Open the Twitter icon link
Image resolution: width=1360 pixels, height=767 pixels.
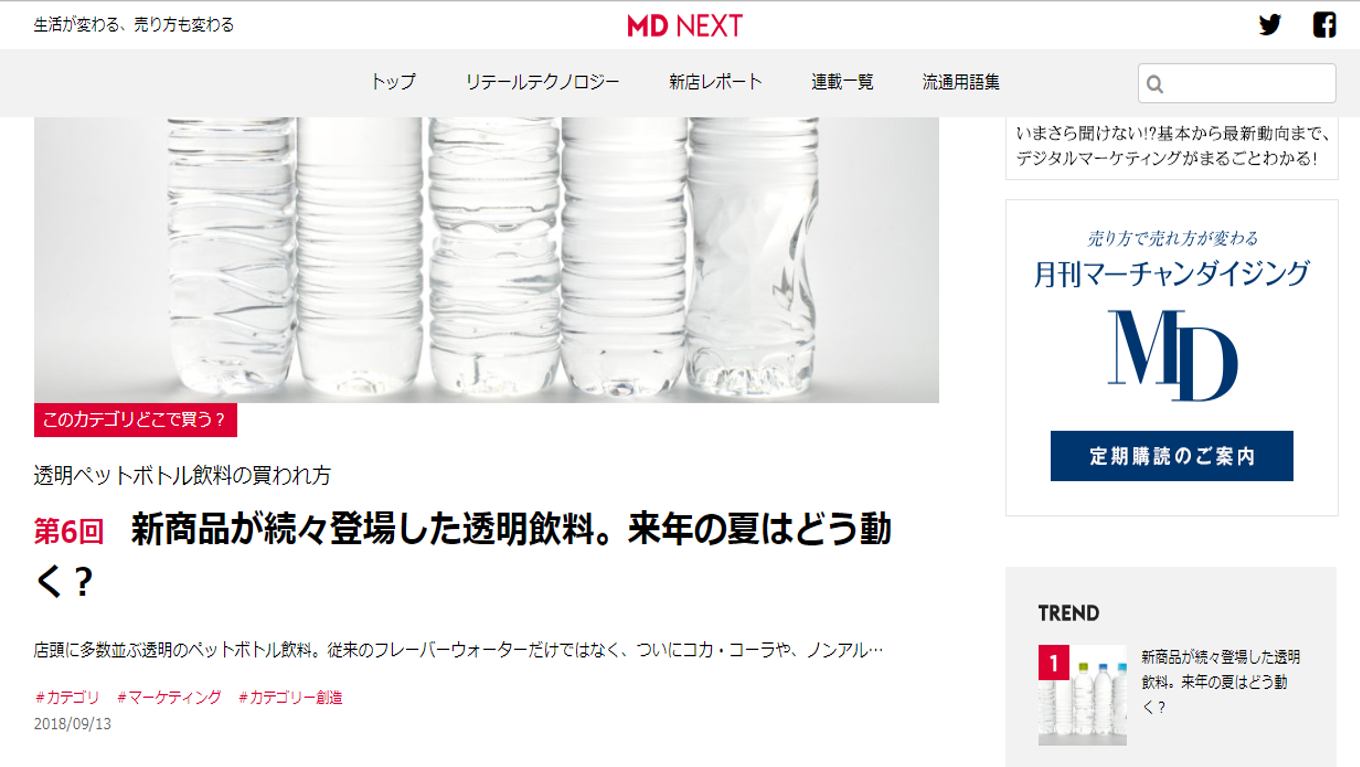pyautogui.click(x=1270, y=25)
